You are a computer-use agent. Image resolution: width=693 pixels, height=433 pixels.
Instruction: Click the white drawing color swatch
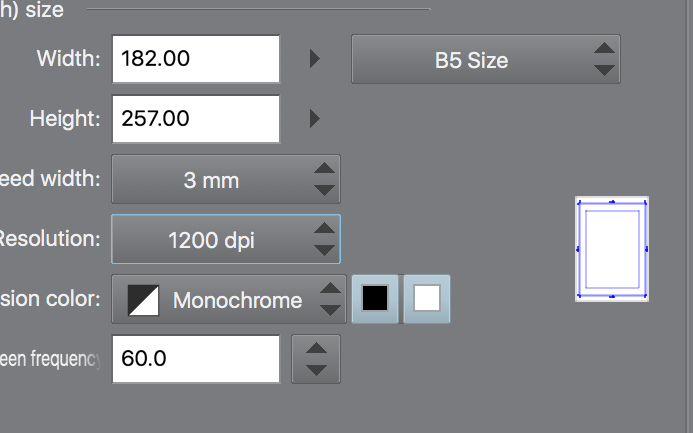click(427, 299)
